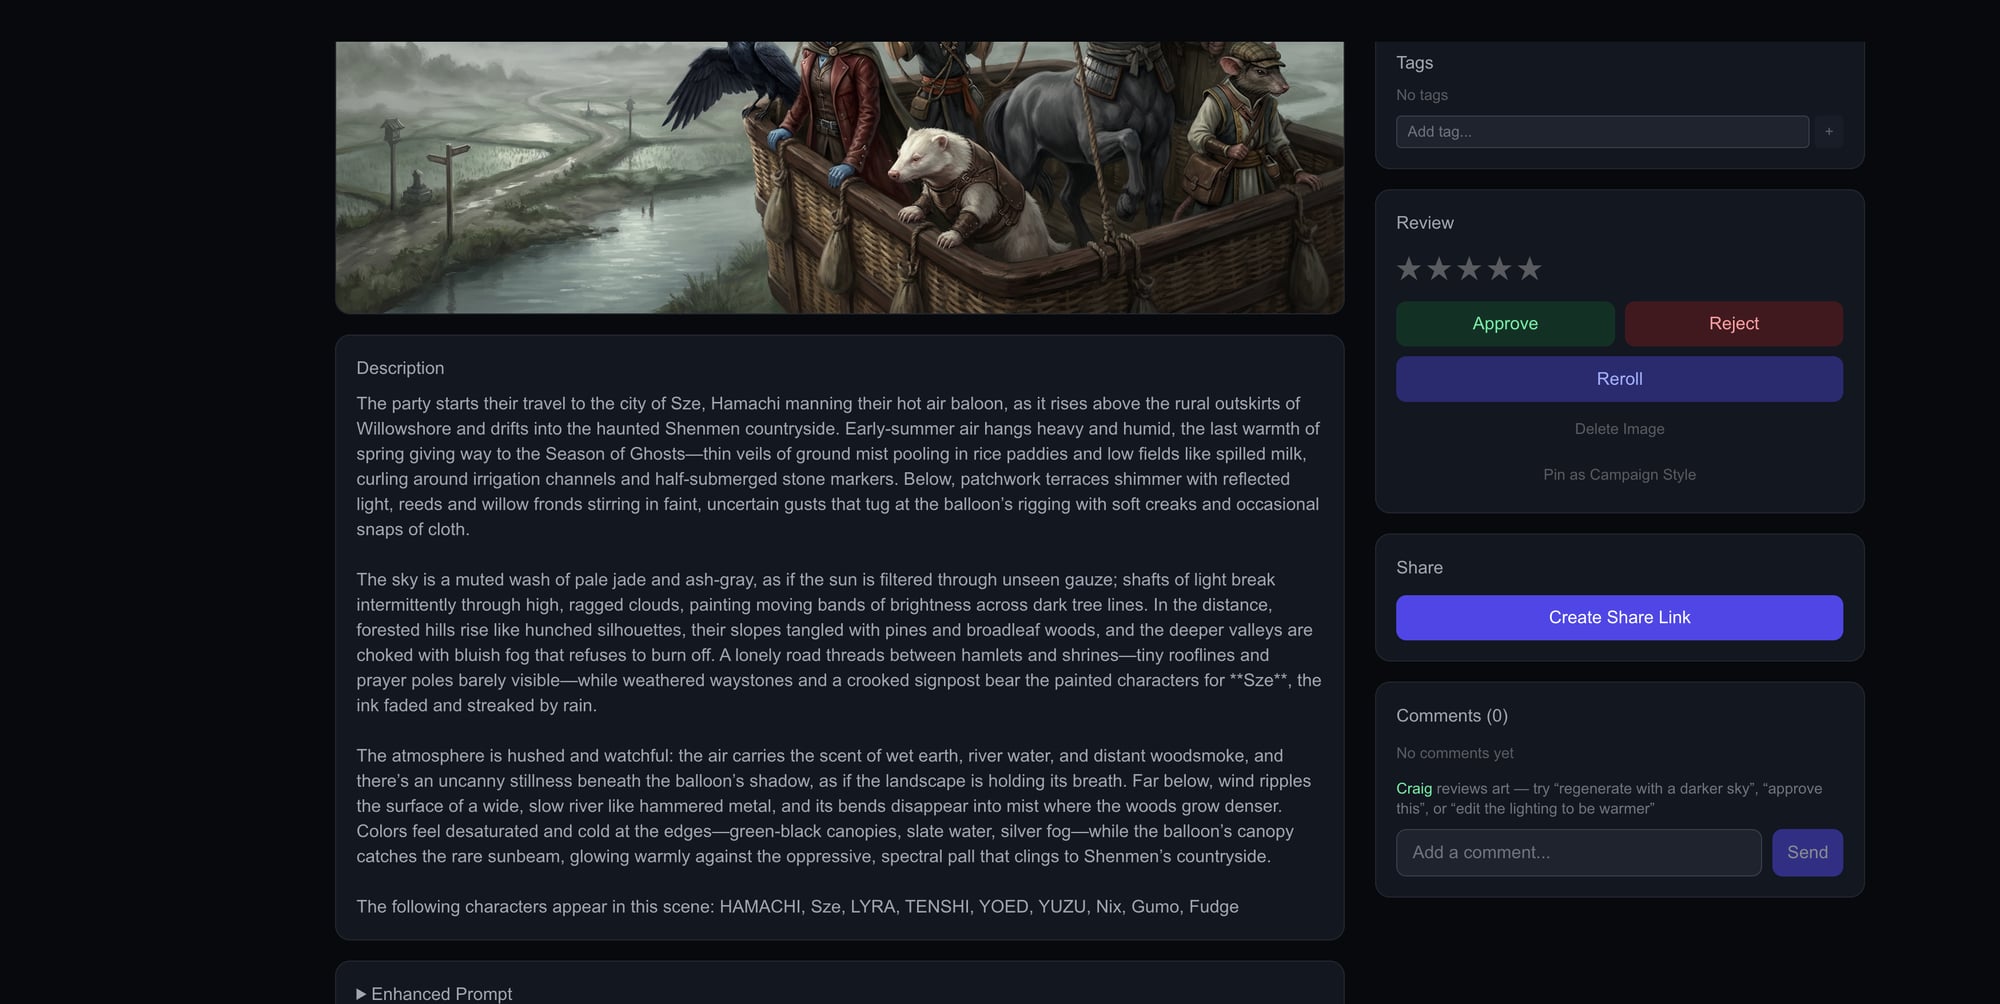The image size is (2000, 1004).
Task: Give a five-star rating
Action: (1528, 268)
